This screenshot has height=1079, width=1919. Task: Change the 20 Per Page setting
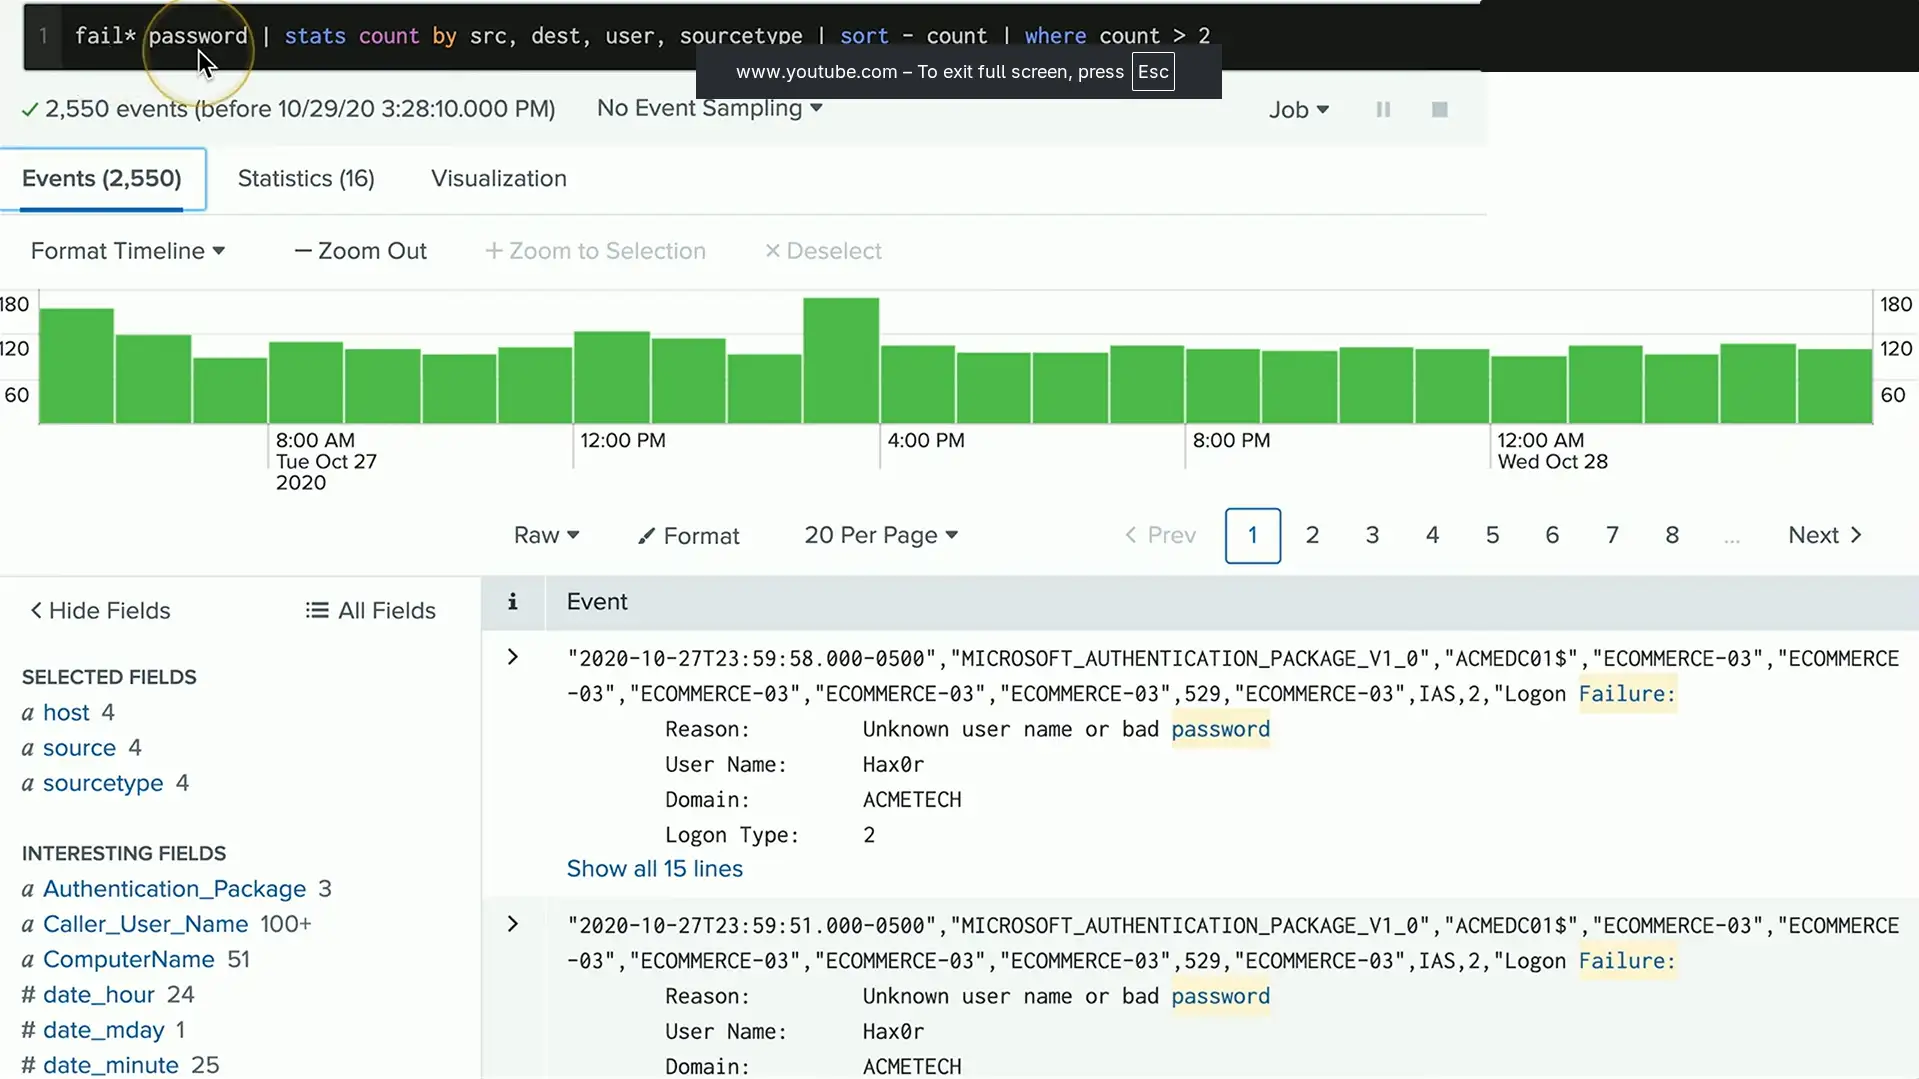tap(880, 536)
